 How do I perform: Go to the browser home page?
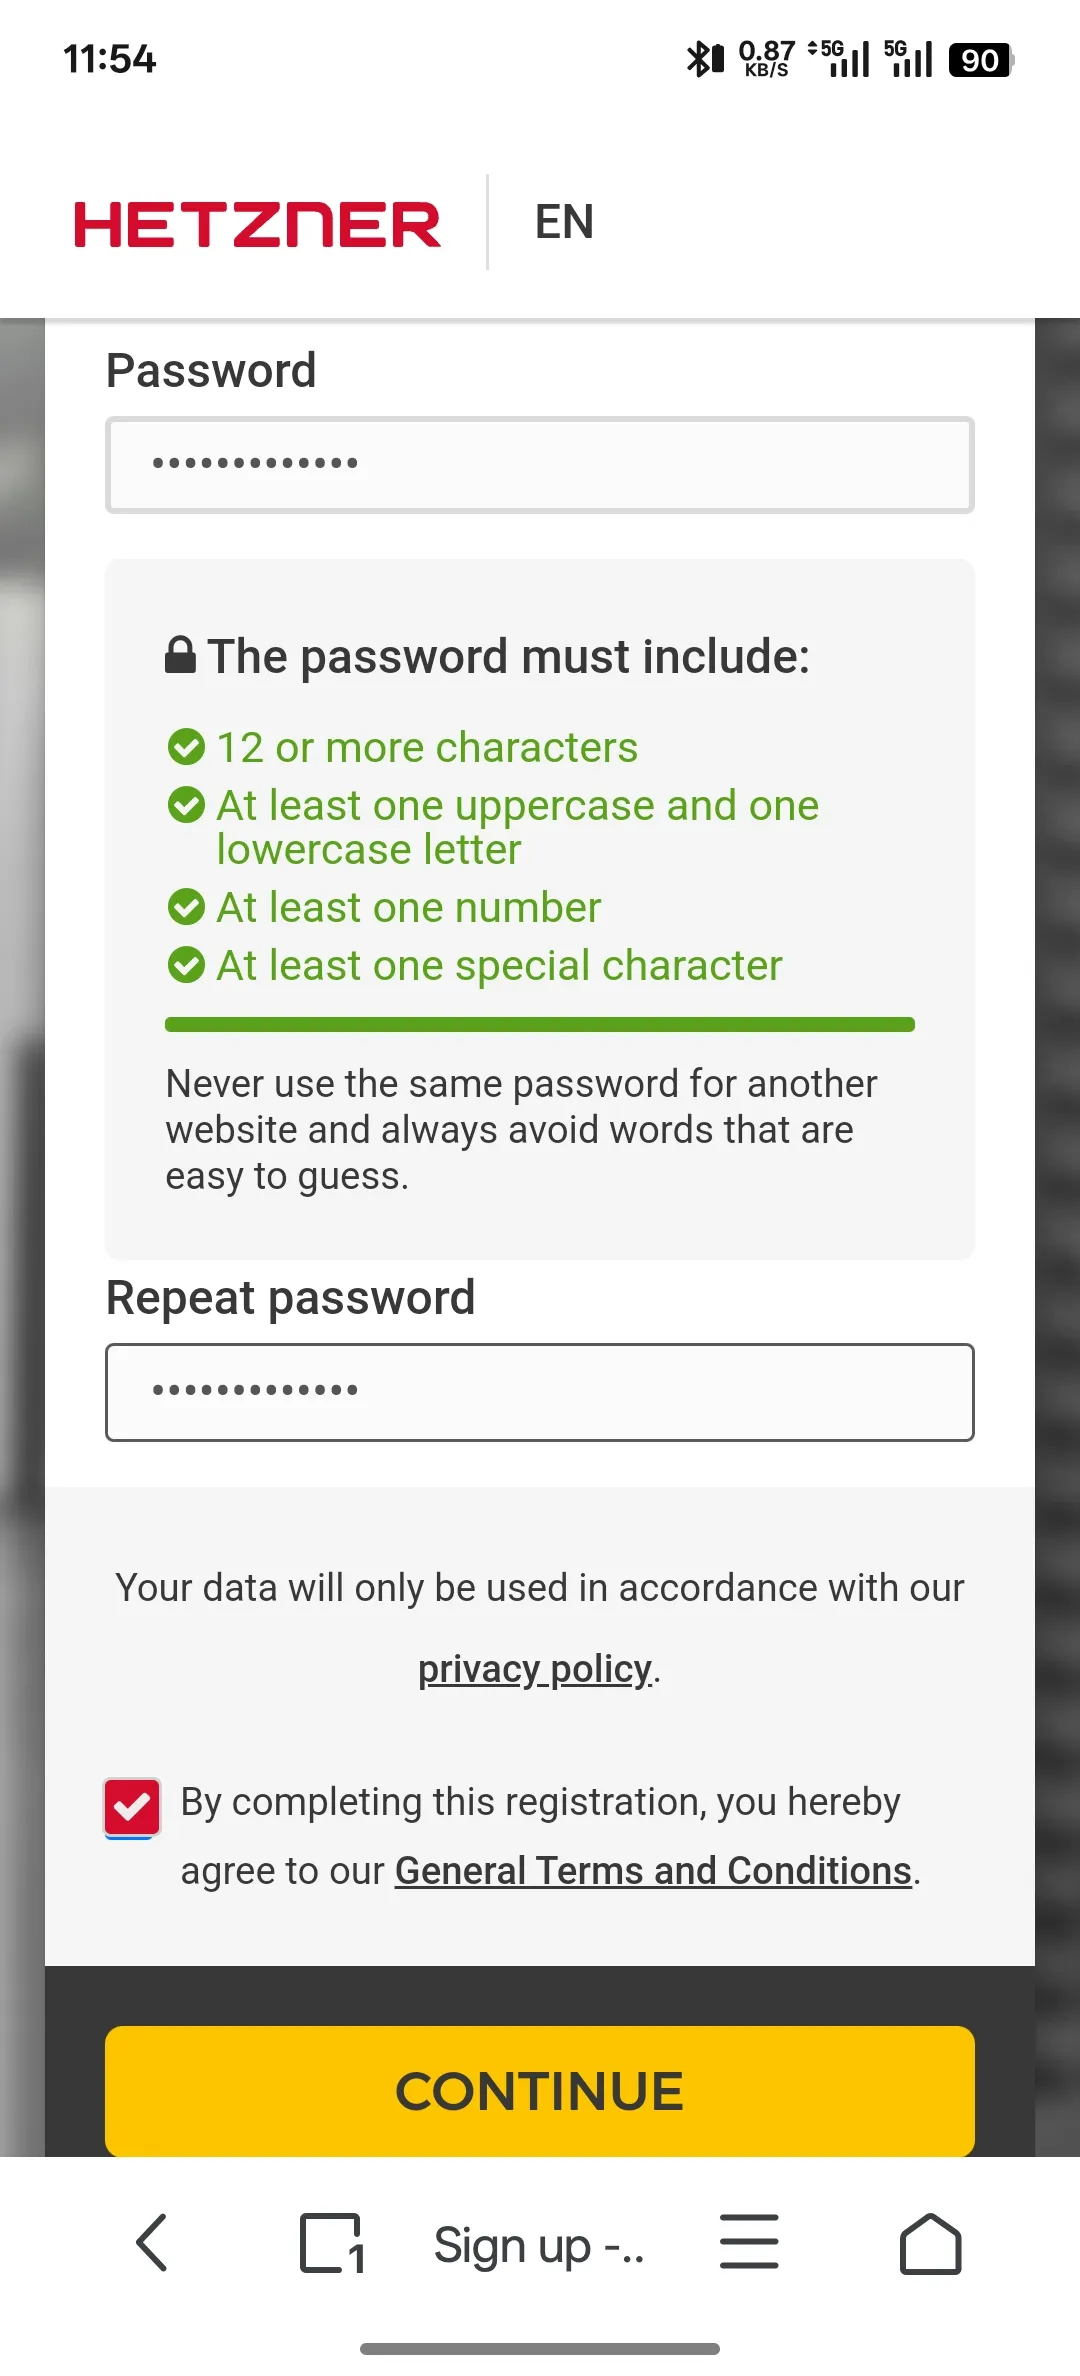tap(930, 2243)
